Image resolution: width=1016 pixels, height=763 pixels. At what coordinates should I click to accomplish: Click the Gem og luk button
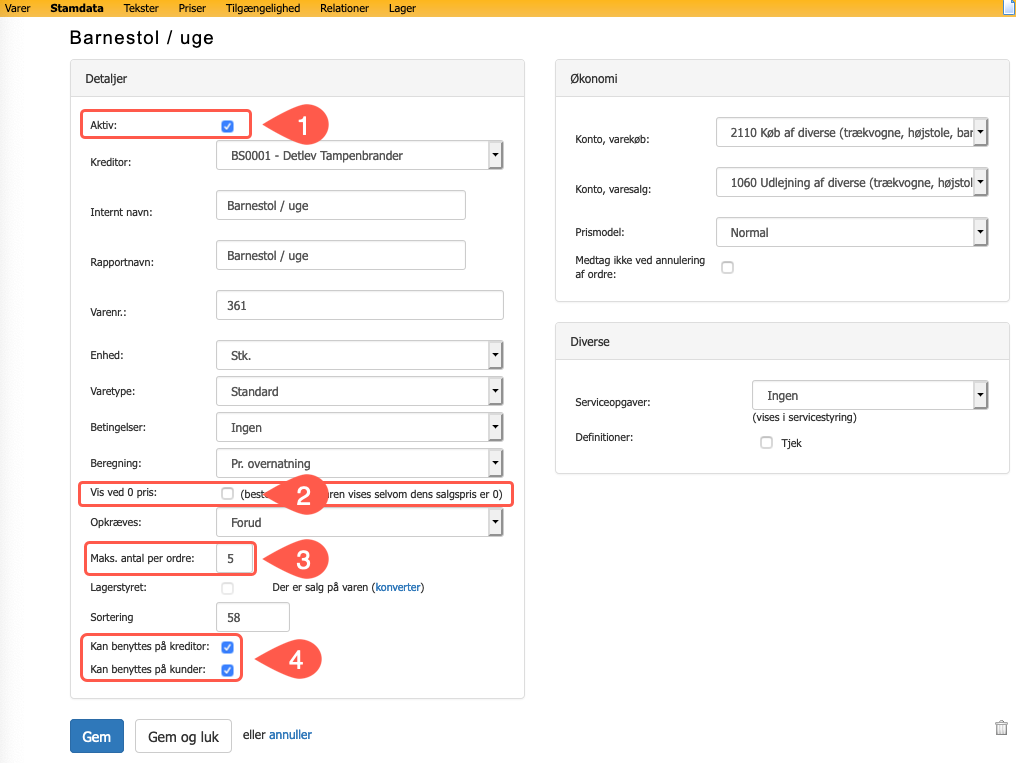tap(183, 736)
